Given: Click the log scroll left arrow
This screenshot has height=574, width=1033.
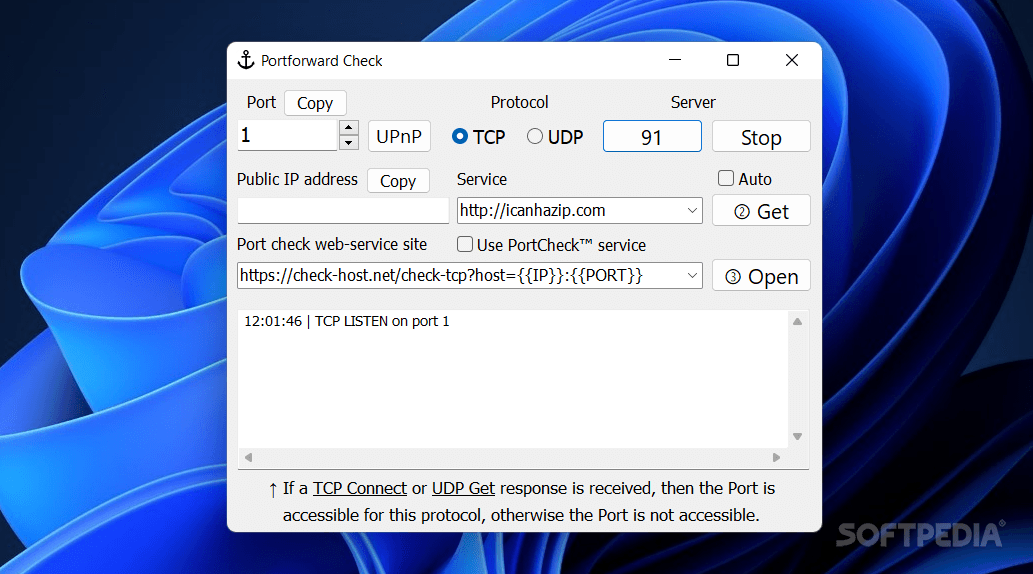Looking at the screenshot, I should 248,457.
